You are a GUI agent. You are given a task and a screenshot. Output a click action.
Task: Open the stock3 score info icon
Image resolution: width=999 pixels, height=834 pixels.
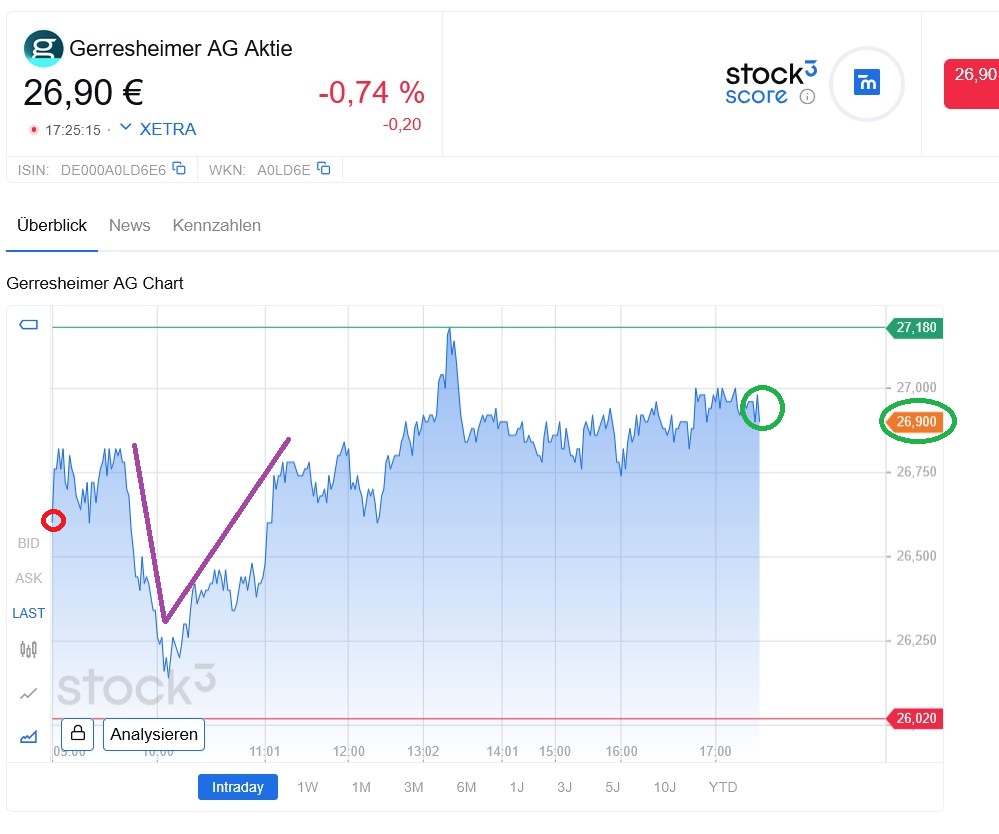[x=808, y=97]
